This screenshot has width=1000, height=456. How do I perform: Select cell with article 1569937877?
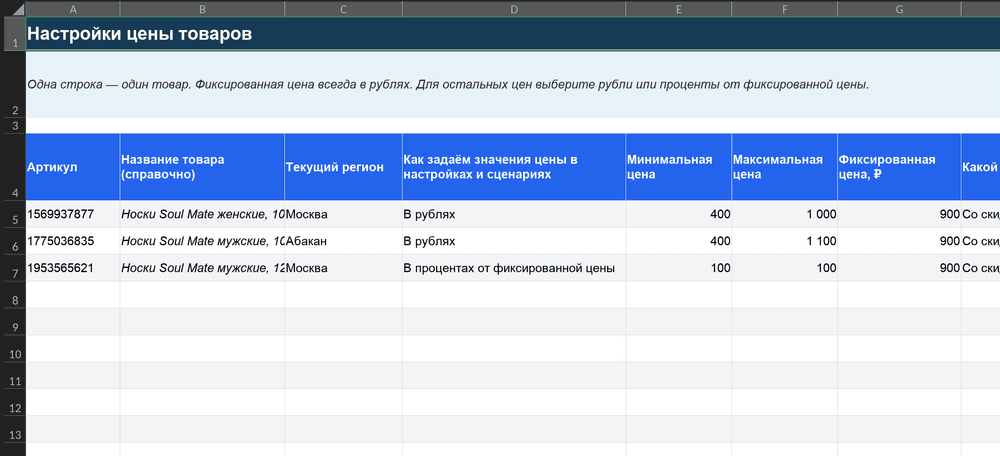coord(73,214)
